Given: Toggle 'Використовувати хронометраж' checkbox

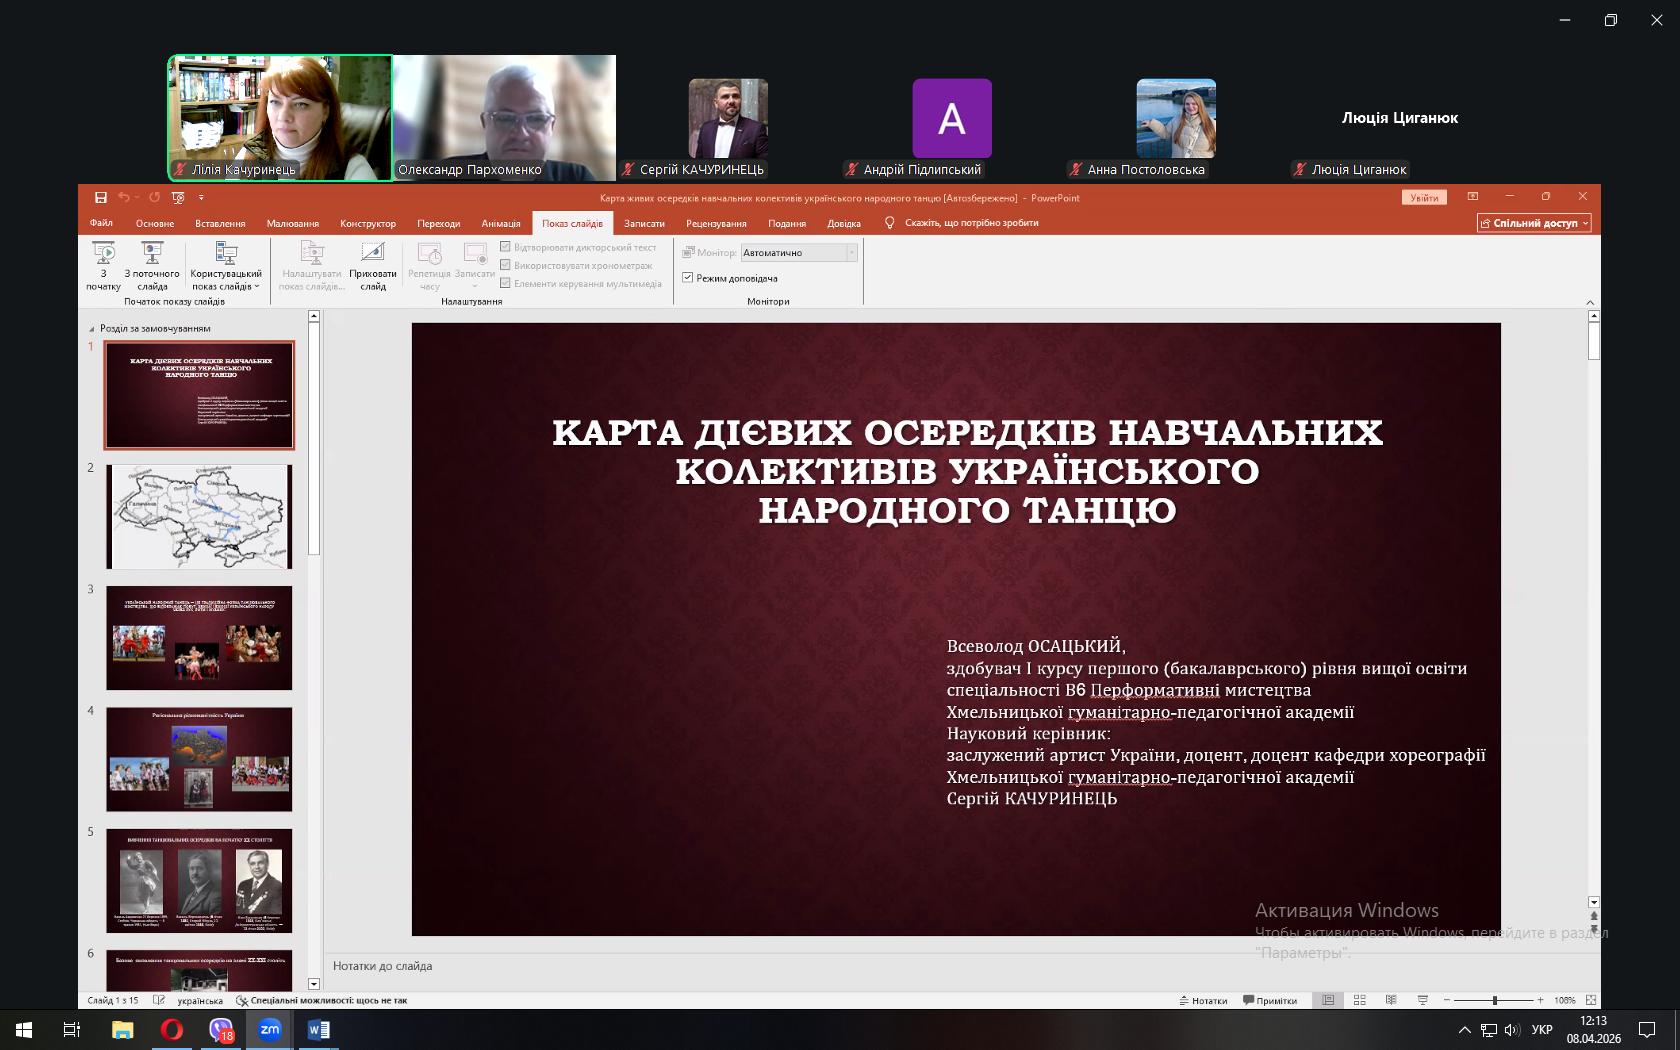Looking at the screenshot, I should [506, 265].
